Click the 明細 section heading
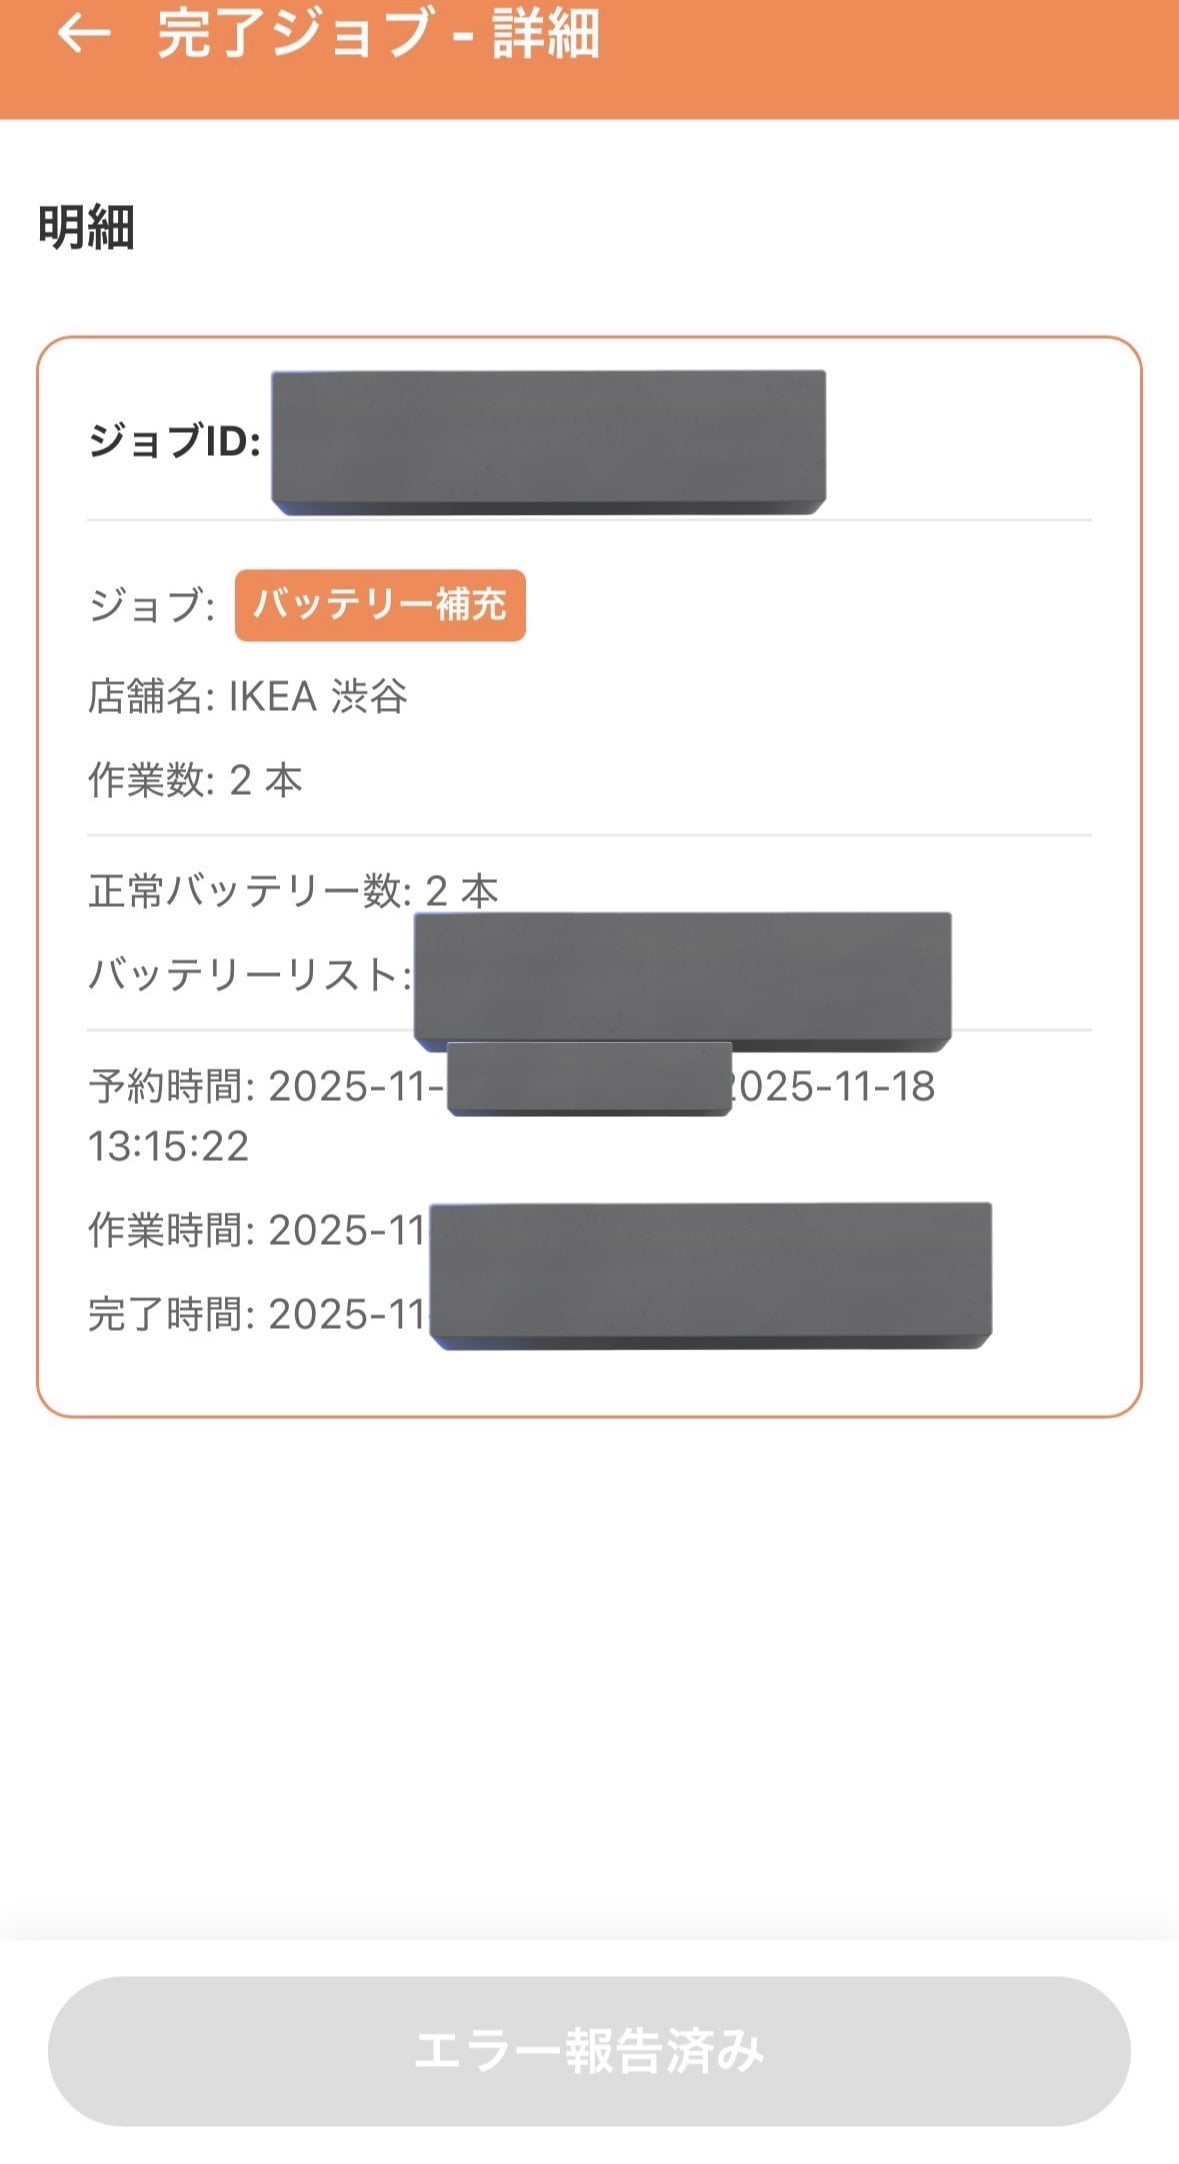The height and width of the screenshot is (2164, 1179). [86, 227]
